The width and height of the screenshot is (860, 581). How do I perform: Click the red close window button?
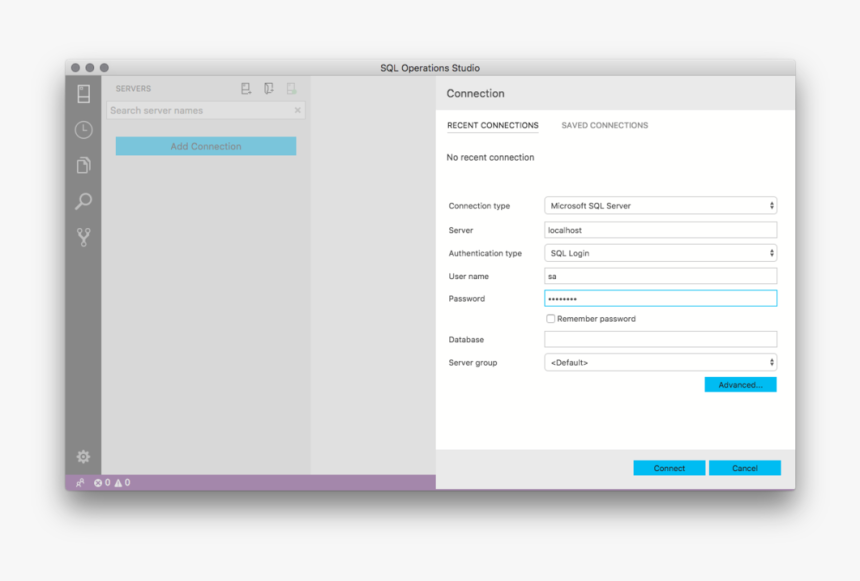tap(76, 67)
